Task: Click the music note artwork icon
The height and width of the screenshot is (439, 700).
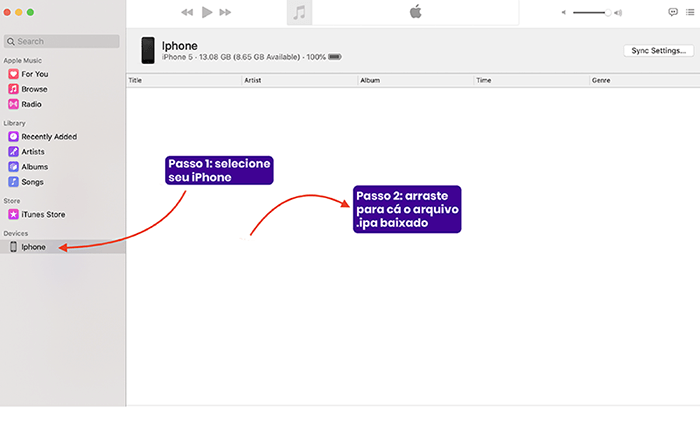Action: click(299, 13)
